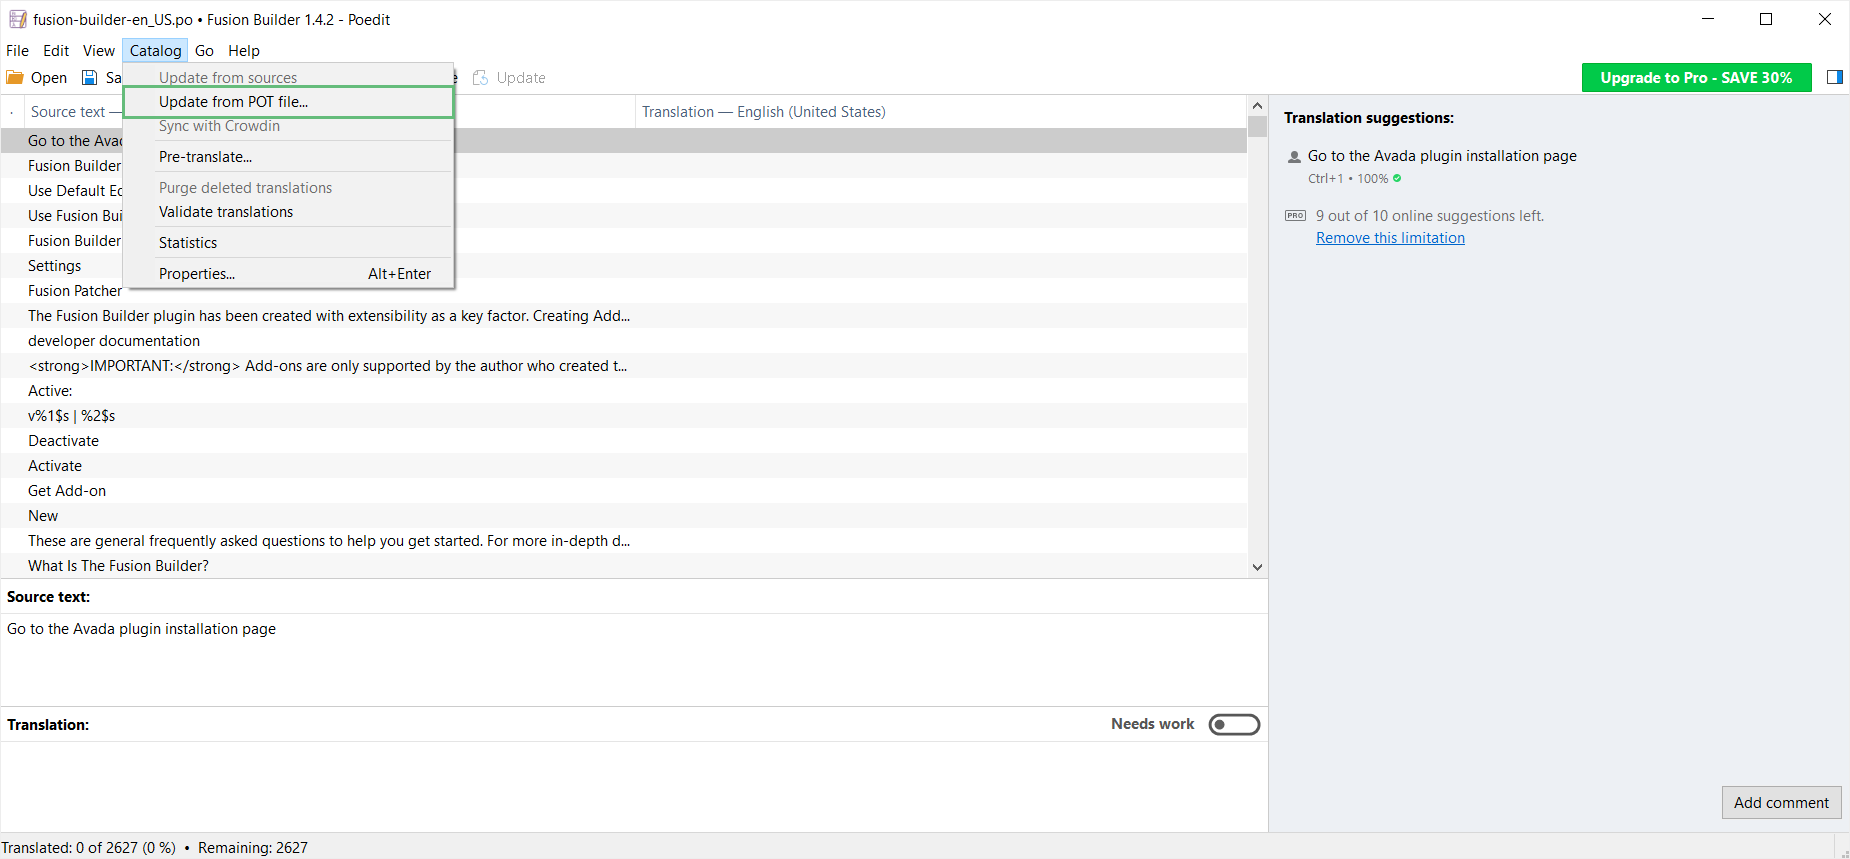
Task: Select row starting 'These are general frequently asked'
Action: coord(624,541)
